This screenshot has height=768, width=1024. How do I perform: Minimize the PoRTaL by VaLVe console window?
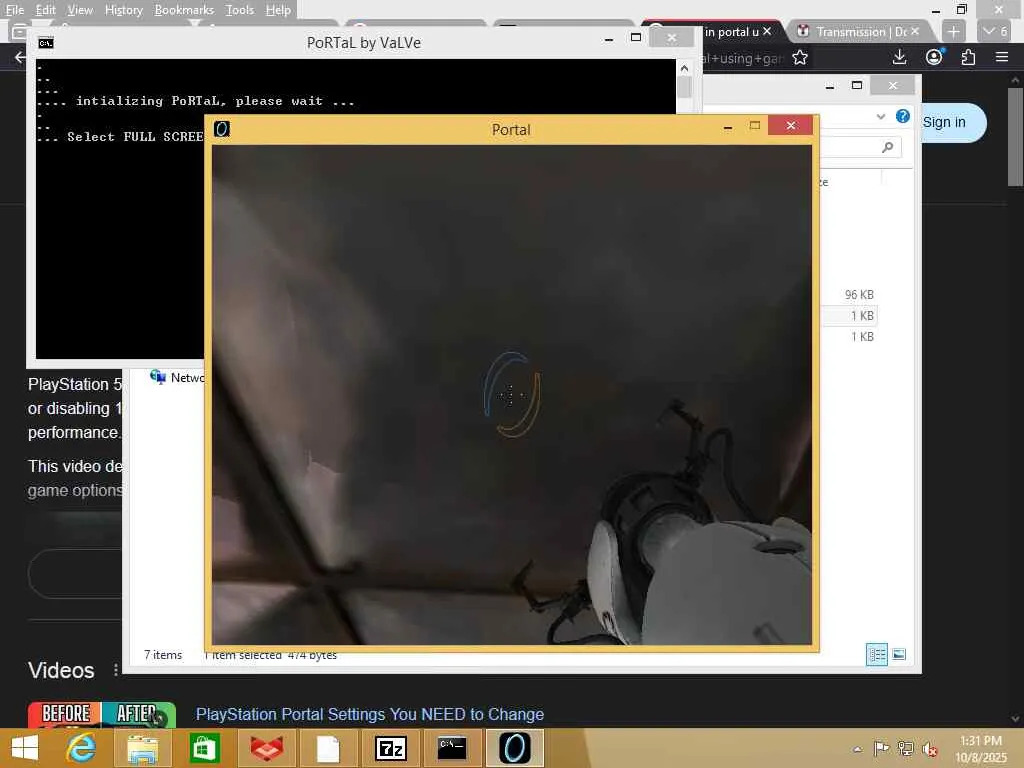coord(609,39)
